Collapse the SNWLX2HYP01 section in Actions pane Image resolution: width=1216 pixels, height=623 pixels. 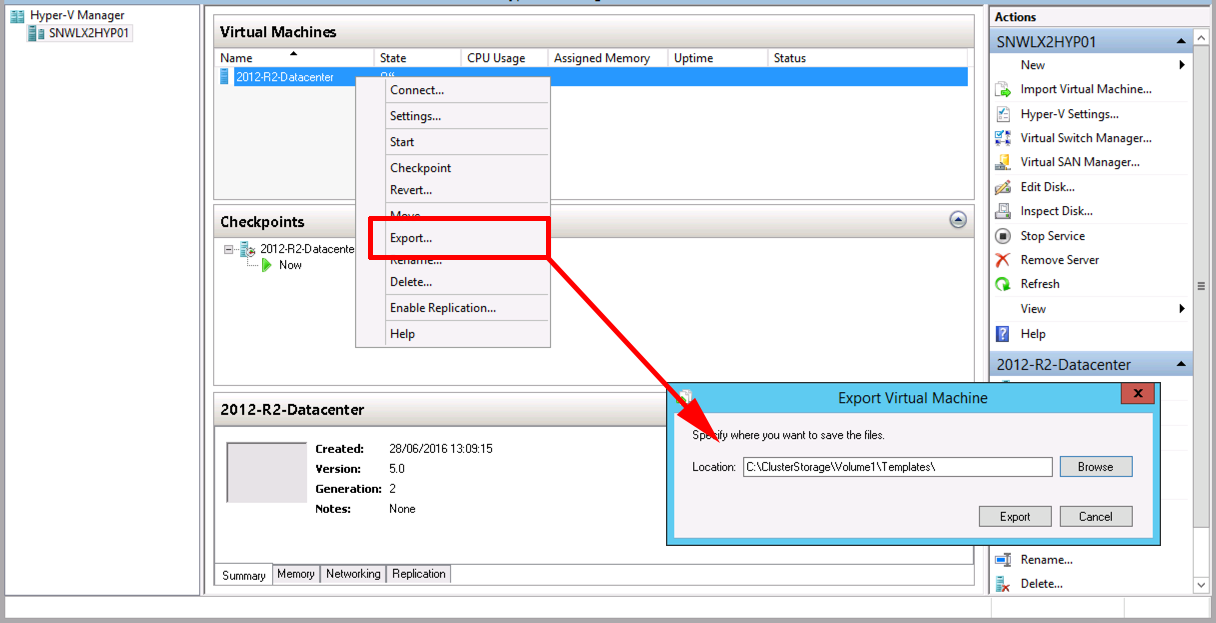[x=1182, y=42]
